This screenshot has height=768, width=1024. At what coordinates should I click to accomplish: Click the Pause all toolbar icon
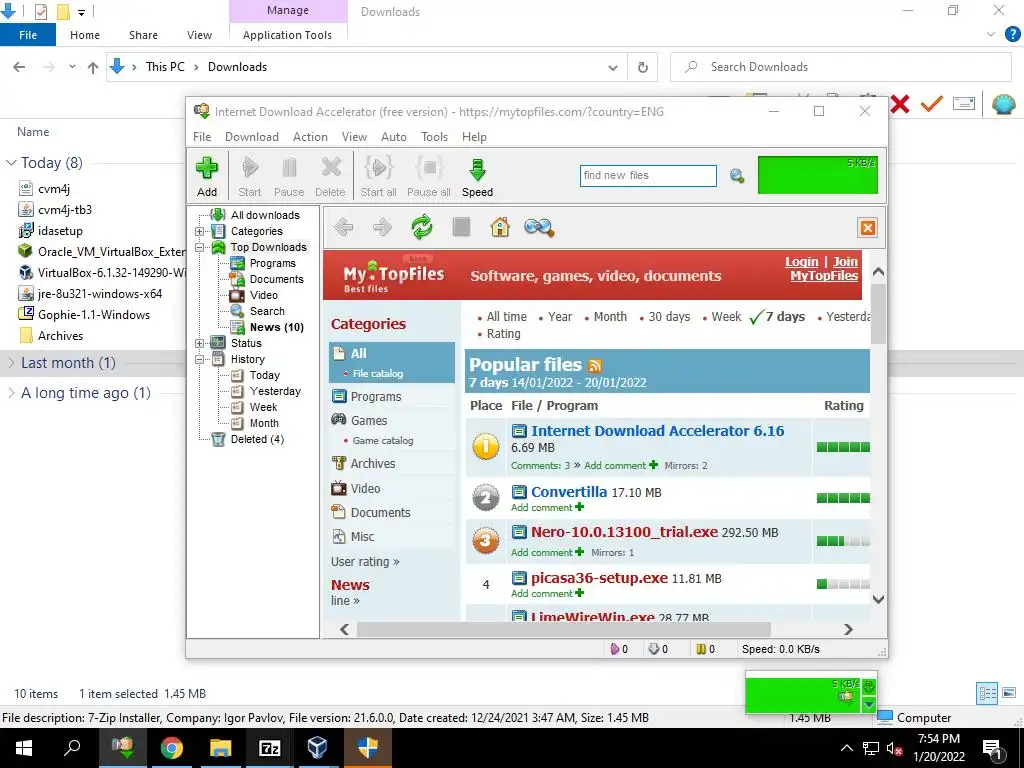tap(428, 168)
